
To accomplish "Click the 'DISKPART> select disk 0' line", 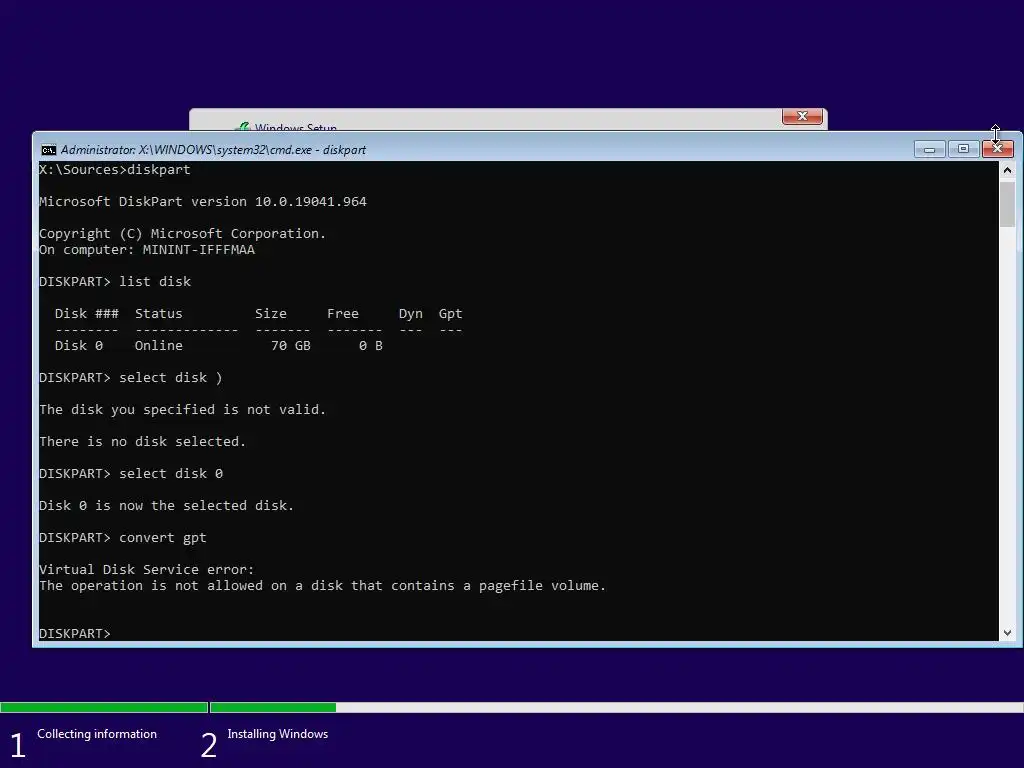I will [131, 473].
